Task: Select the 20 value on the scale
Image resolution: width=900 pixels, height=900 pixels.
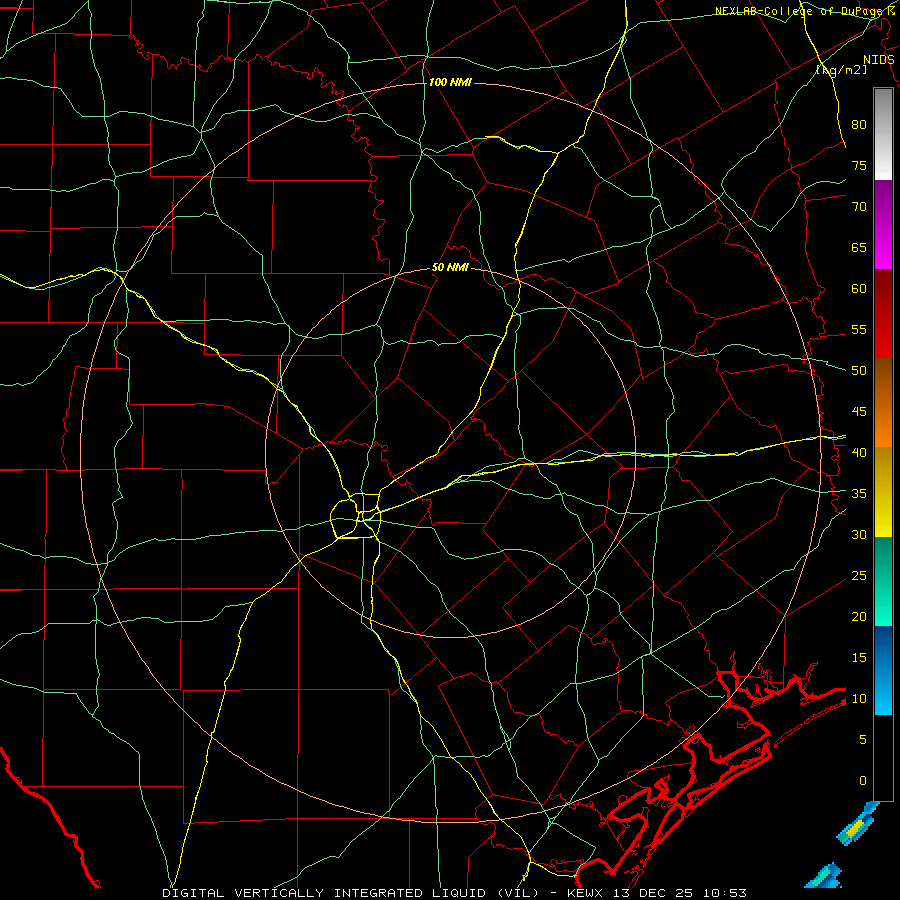Action: click(859, 616)
